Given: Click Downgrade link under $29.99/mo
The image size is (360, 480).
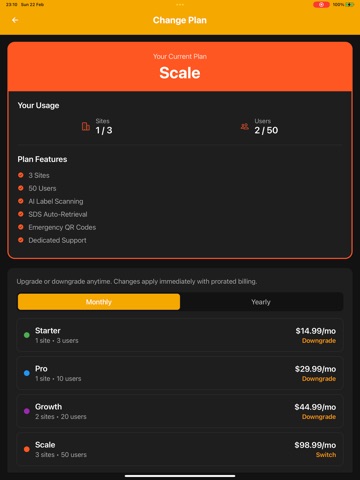Looking at the screenshot, I should pyautogui.click(x=319, y=379).
